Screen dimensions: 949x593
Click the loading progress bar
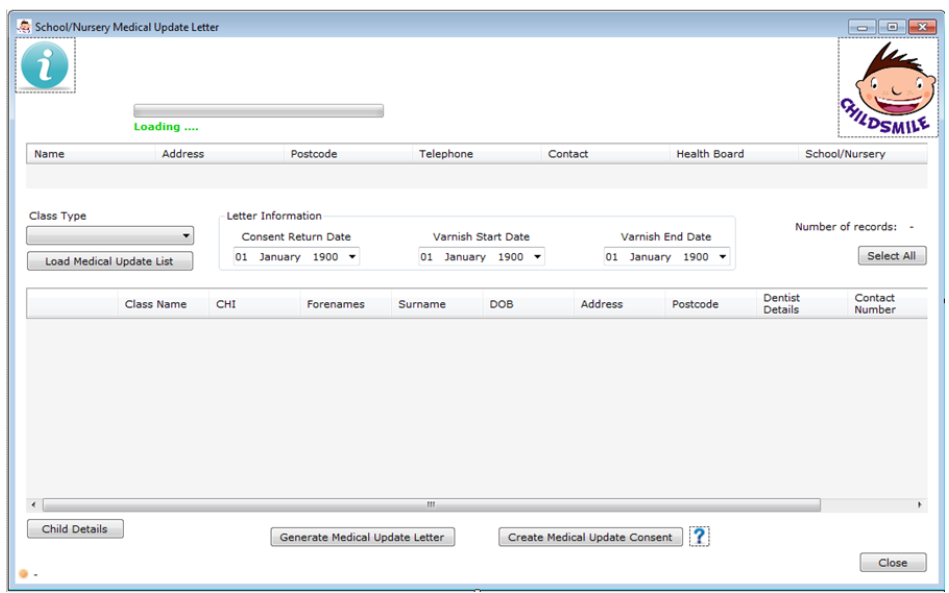pos(258,111)
